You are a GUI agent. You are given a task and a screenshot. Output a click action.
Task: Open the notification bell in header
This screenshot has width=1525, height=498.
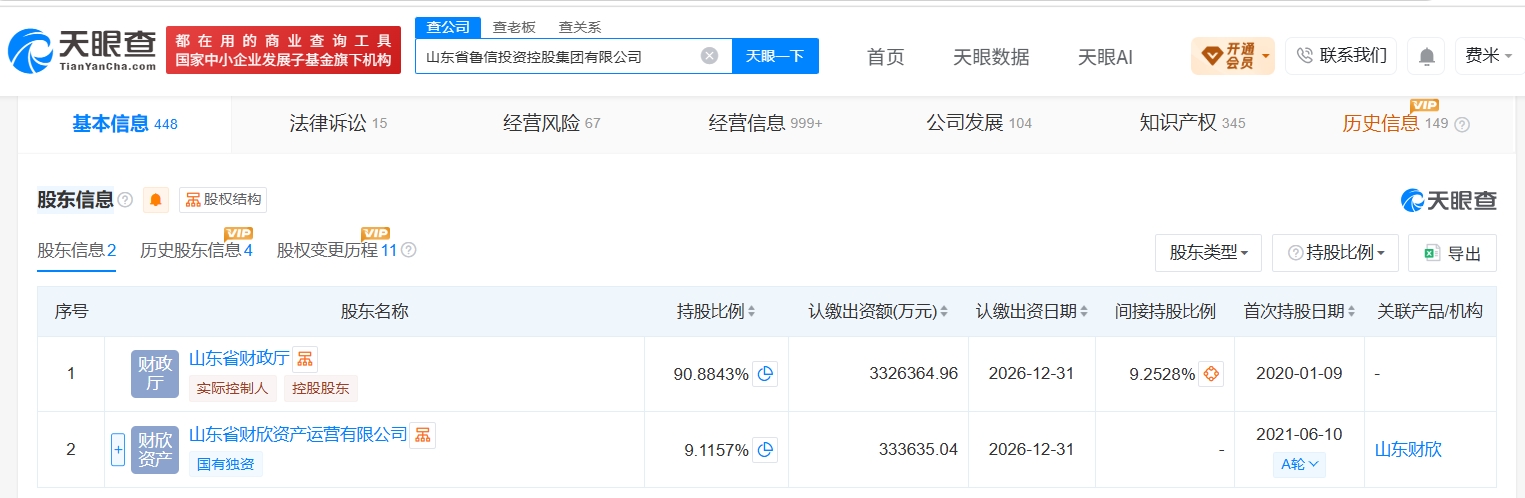pyautogui.click(x=1426, y=56)
